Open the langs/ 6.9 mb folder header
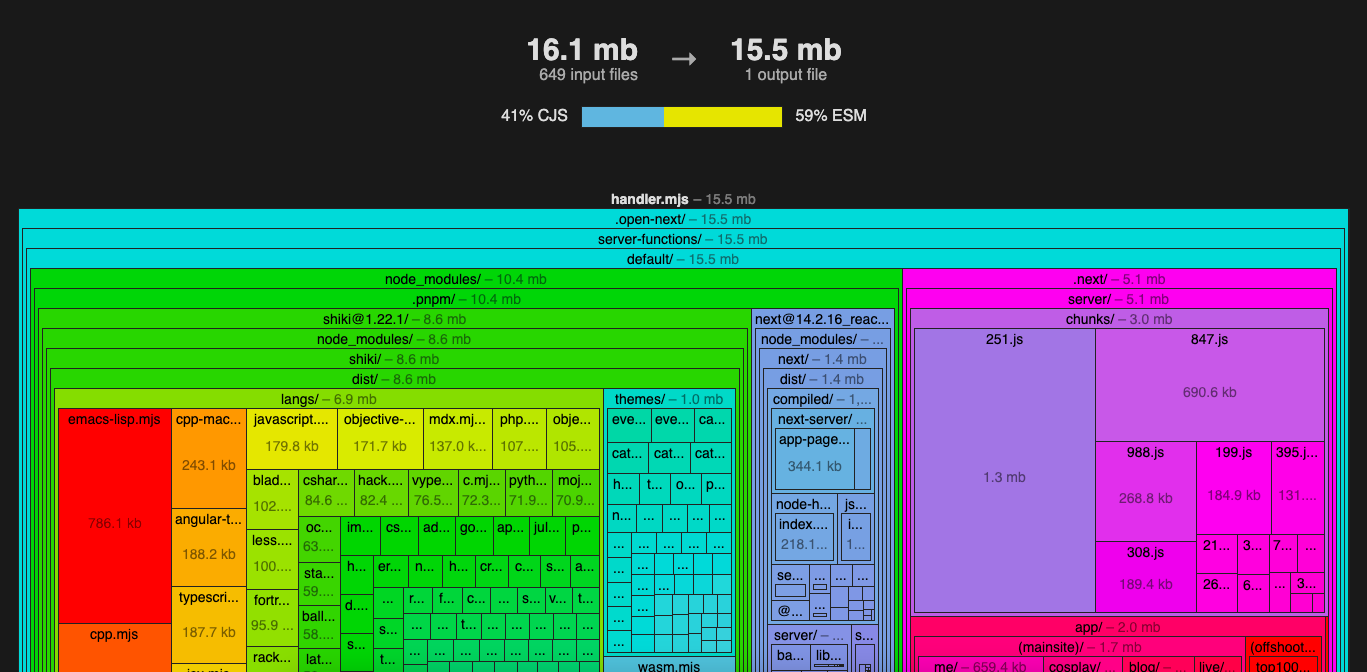This screenshot has height=672, width=1367. click(x=329, y=399)
